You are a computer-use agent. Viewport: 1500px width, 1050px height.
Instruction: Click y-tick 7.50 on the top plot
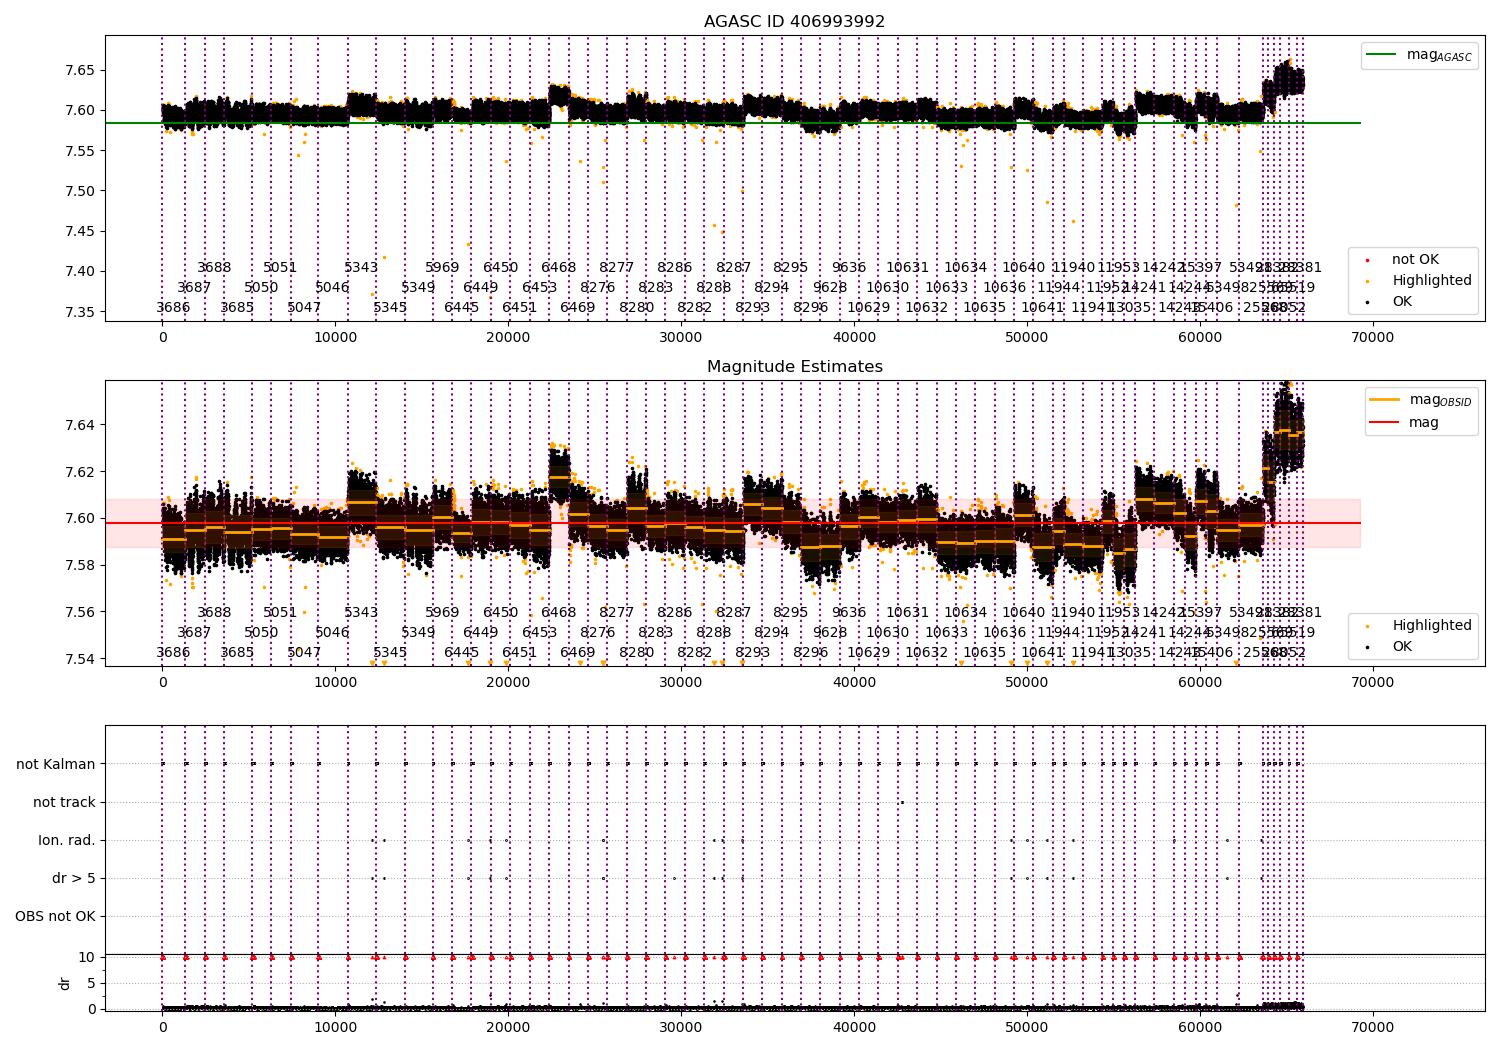[x=79, y=191]
